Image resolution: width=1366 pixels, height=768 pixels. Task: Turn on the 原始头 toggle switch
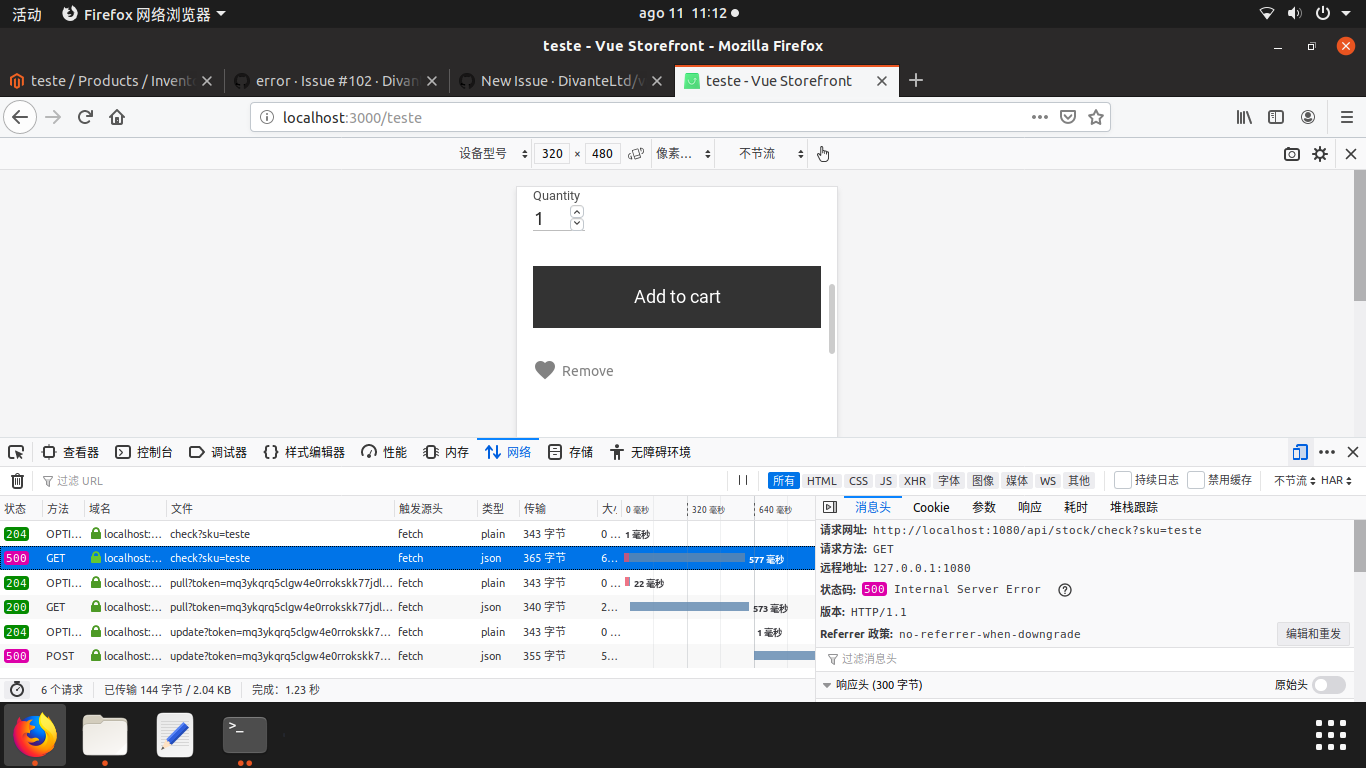1328,684
